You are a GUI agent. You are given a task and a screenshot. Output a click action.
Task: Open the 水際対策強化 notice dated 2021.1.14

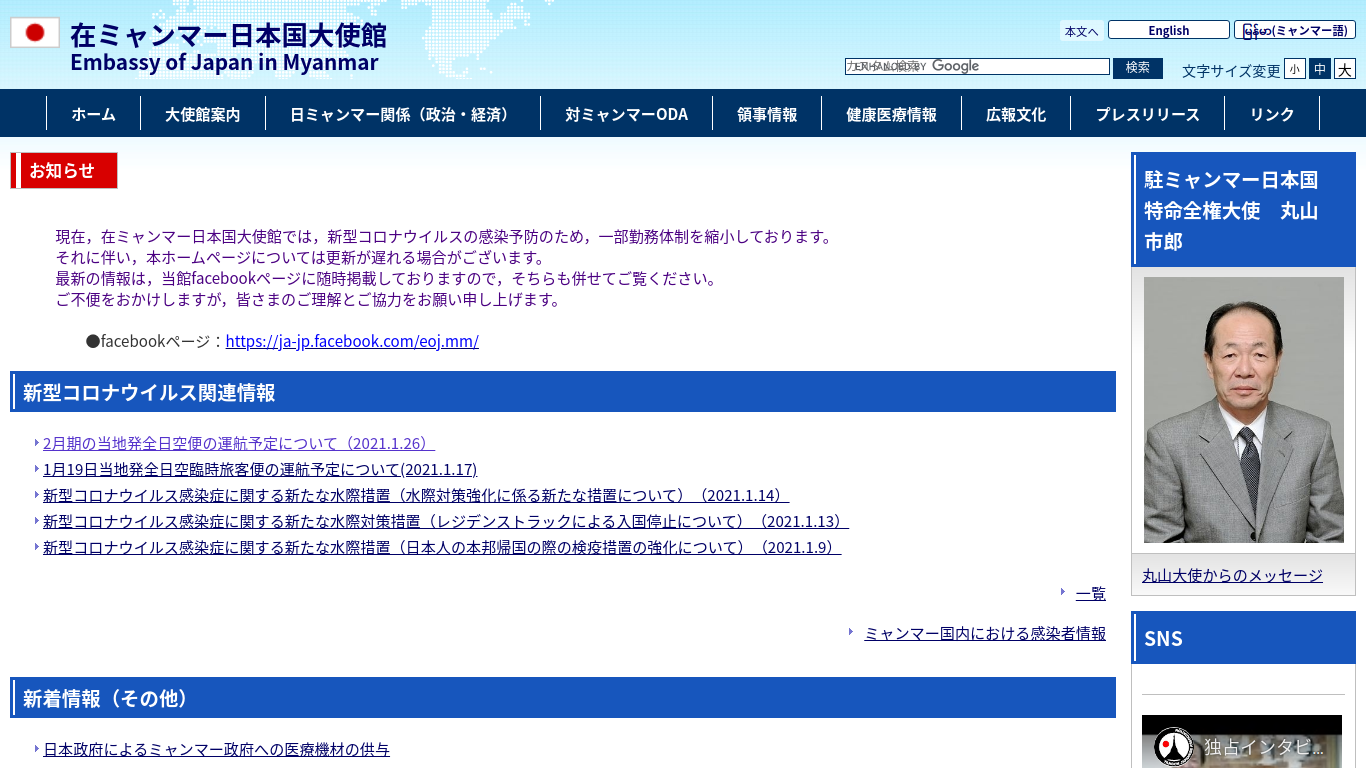(416, 495)
